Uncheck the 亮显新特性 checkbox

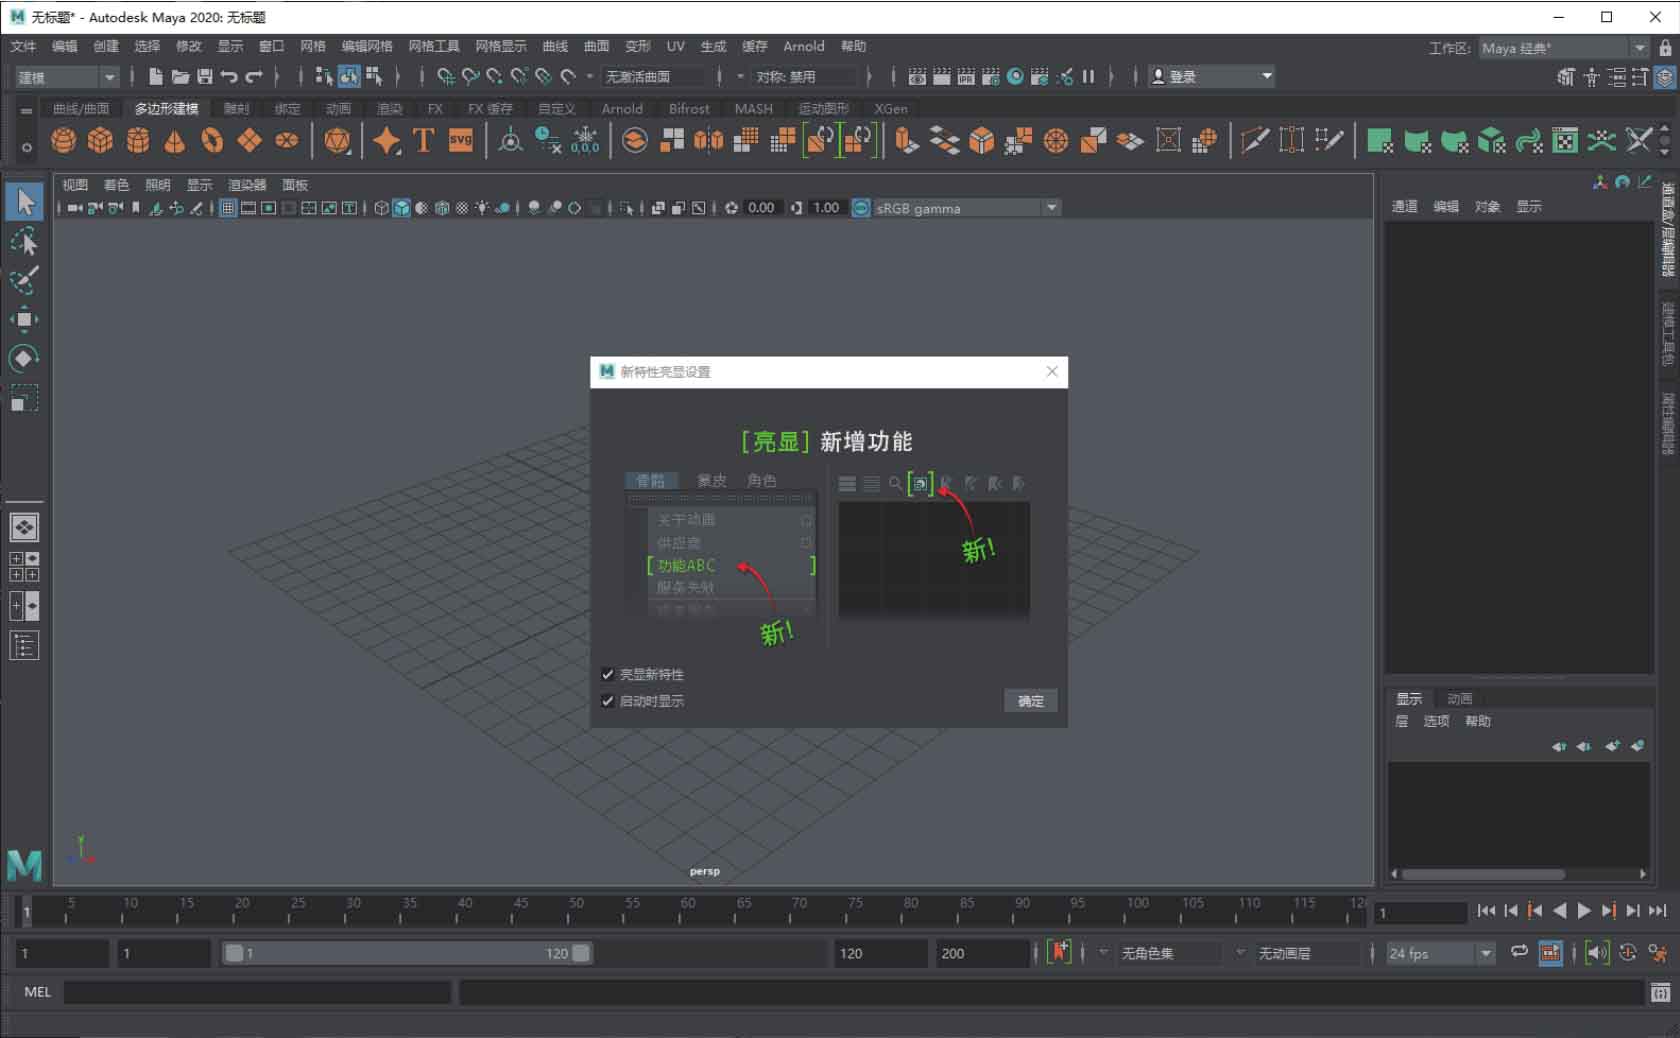point(607,674)
